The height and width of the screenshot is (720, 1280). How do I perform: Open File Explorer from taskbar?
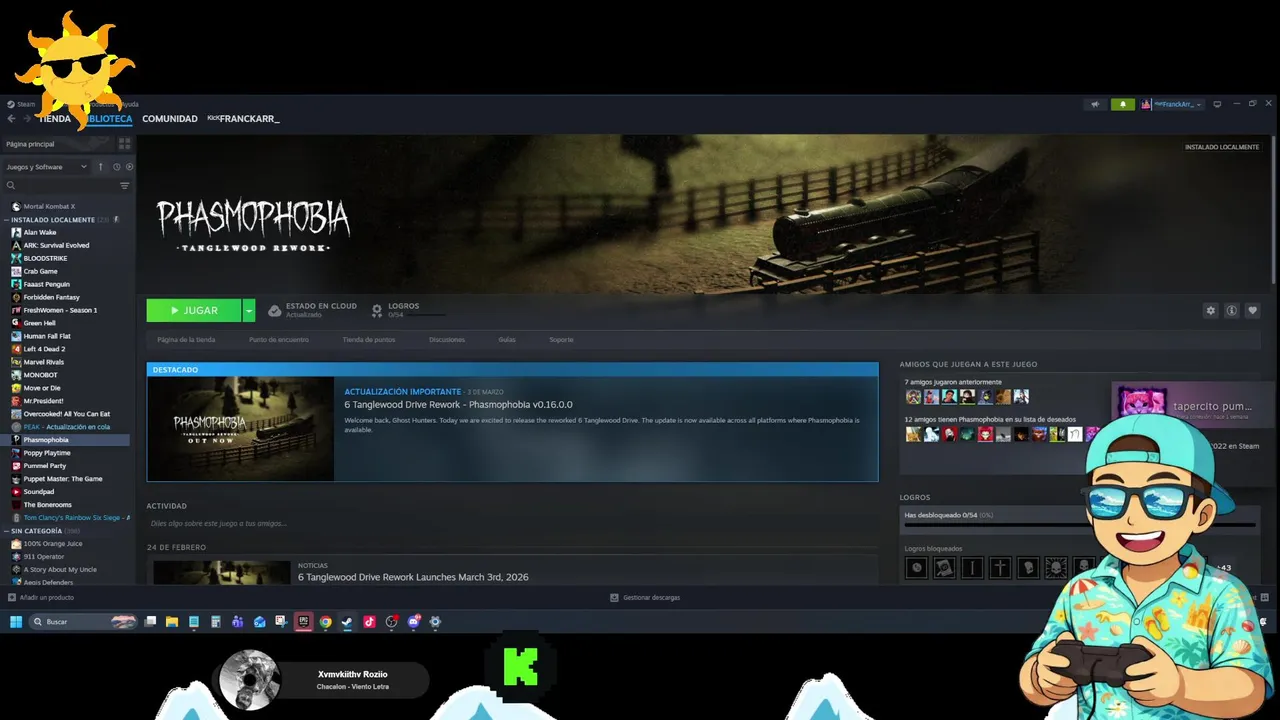[172, 621]
